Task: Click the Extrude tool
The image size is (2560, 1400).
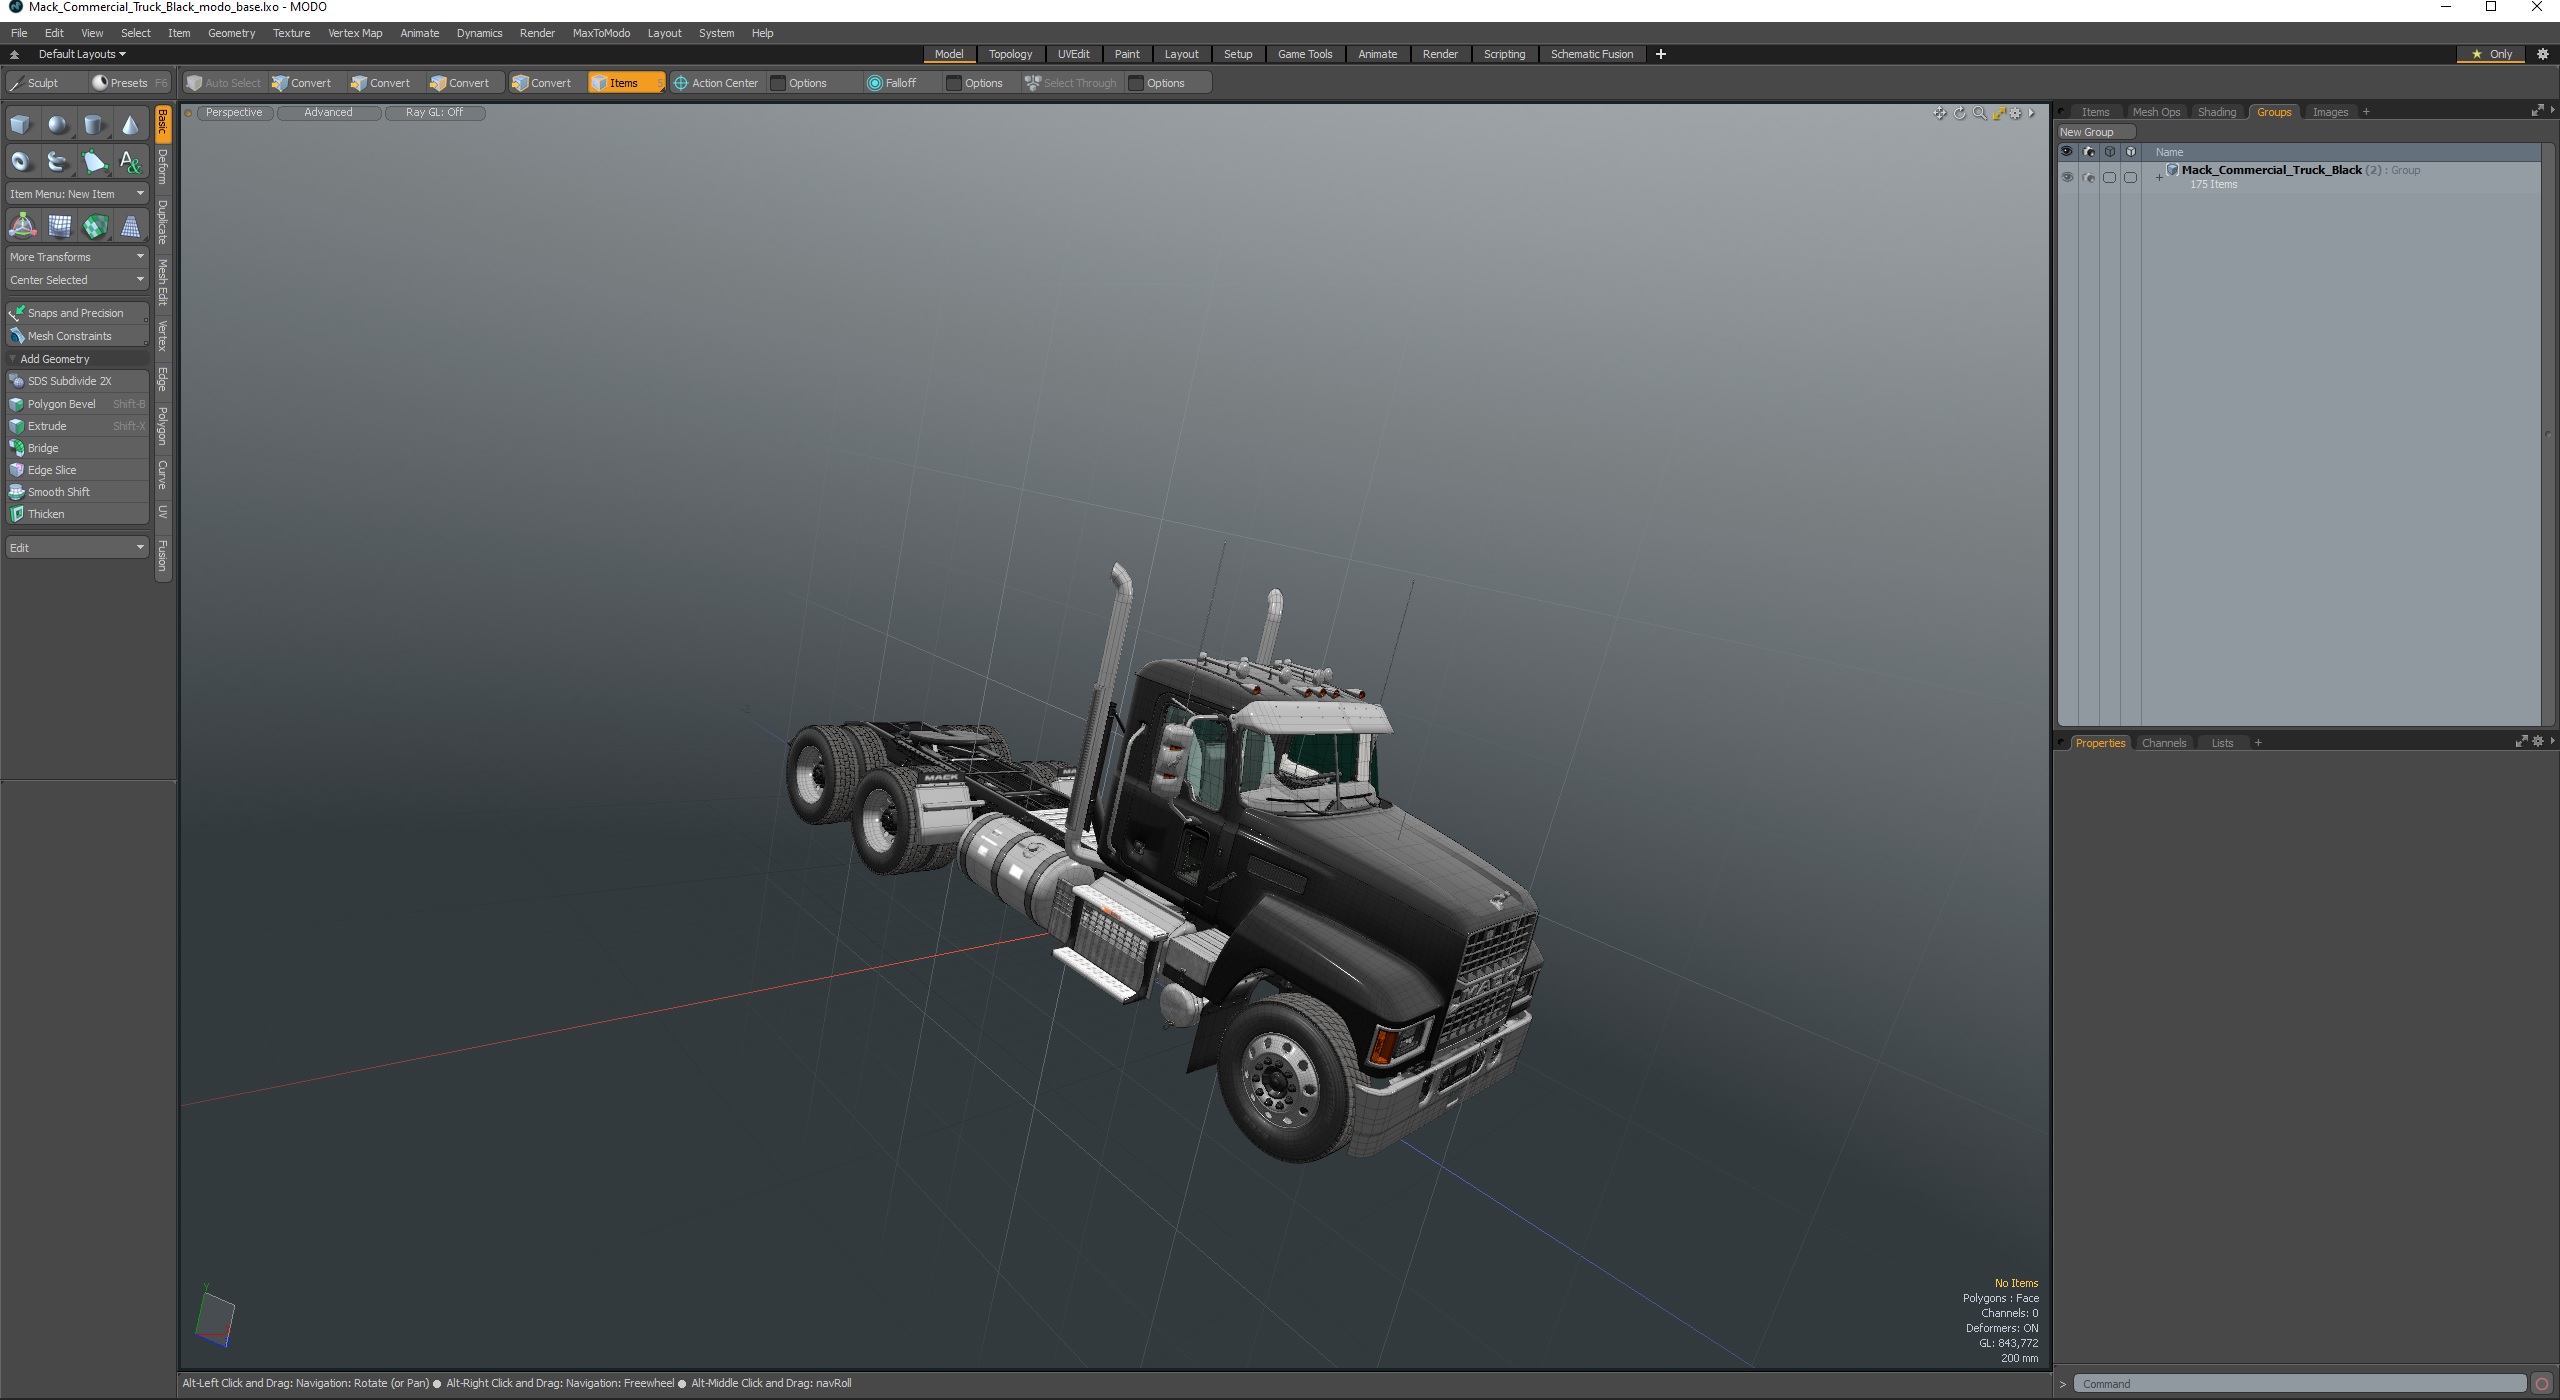Action: [77, 426]
